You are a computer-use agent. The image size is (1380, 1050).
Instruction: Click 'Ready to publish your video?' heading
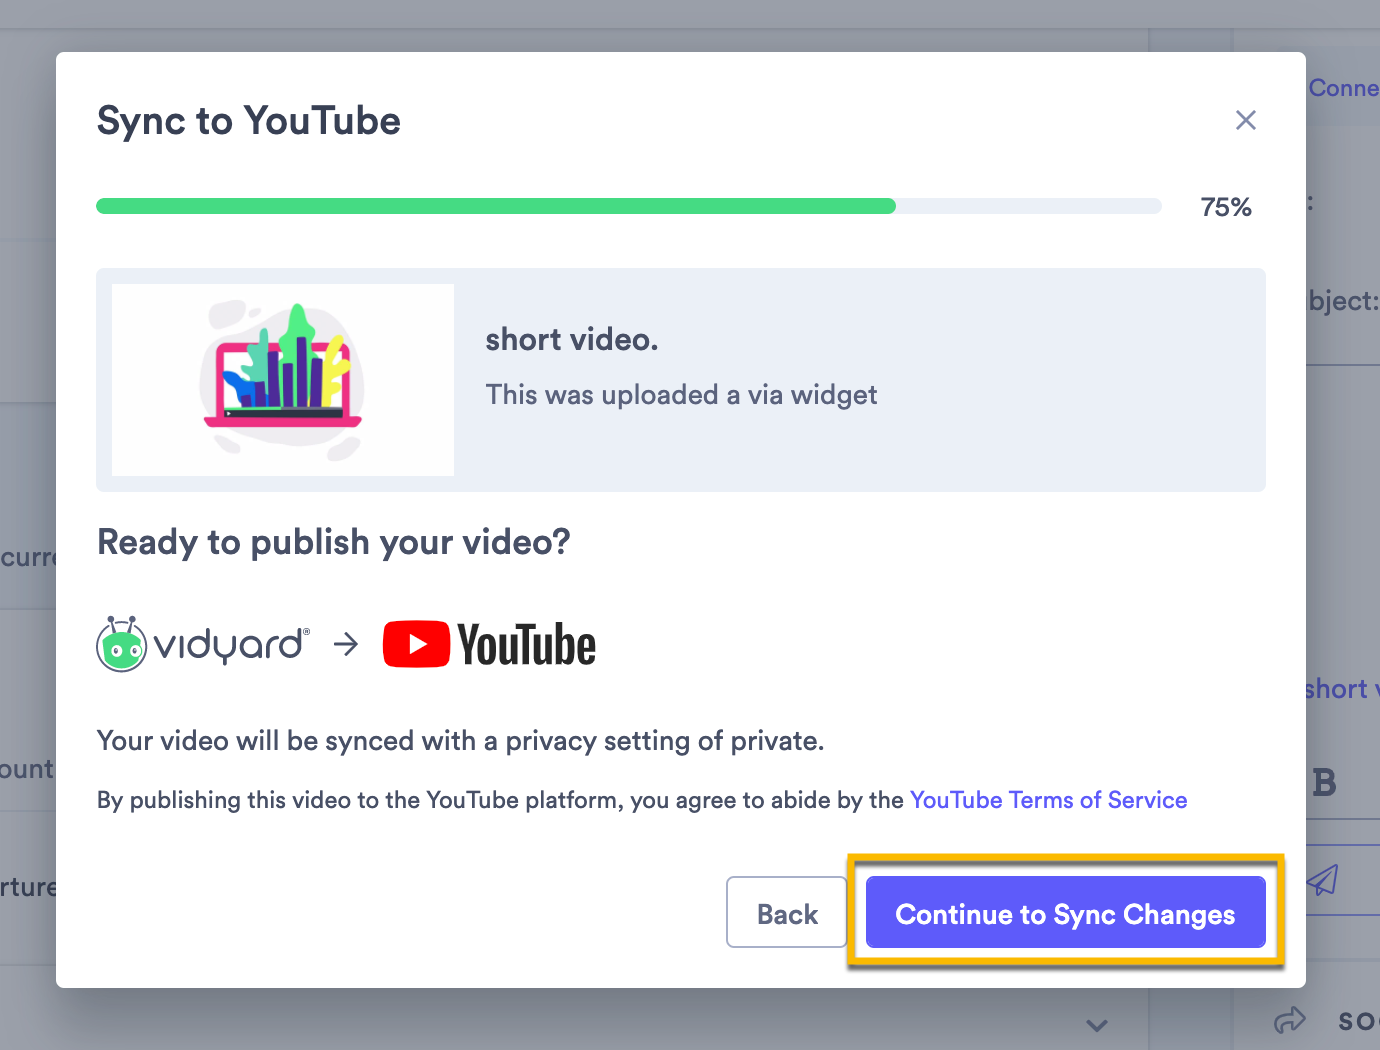tap(333, 542)
